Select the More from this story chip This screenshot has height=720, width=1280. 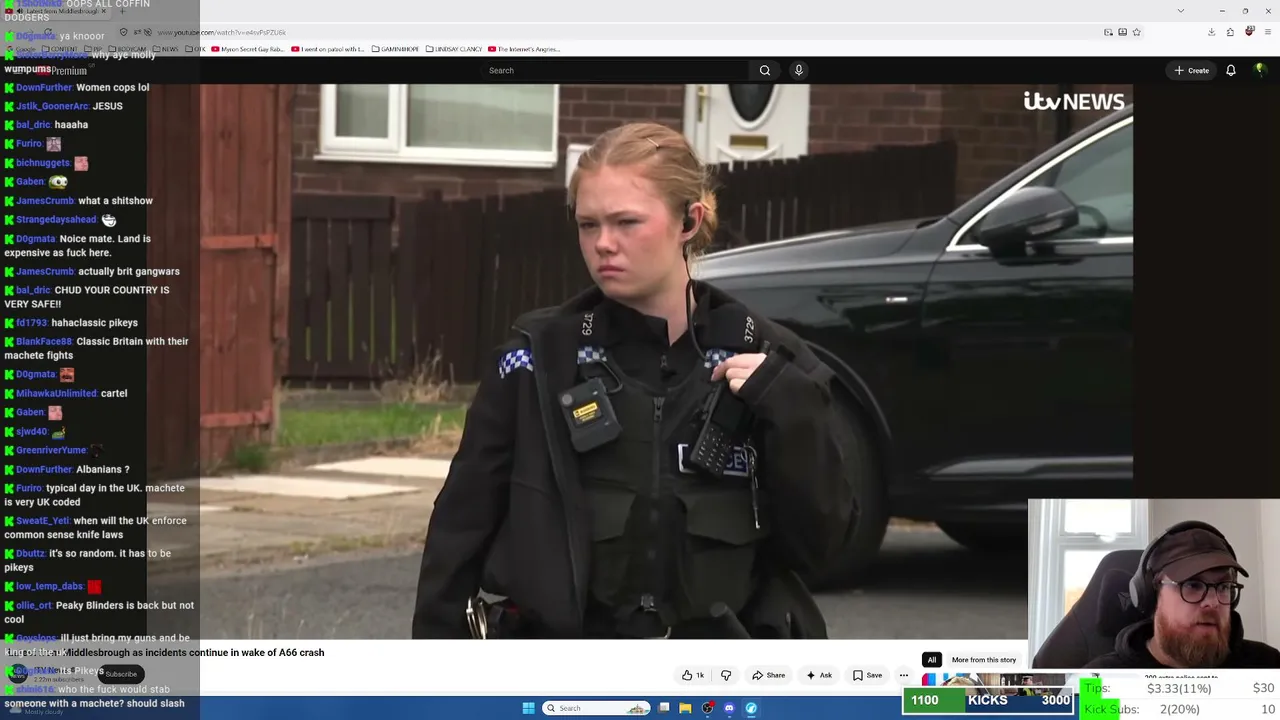[x=984, y=660]
